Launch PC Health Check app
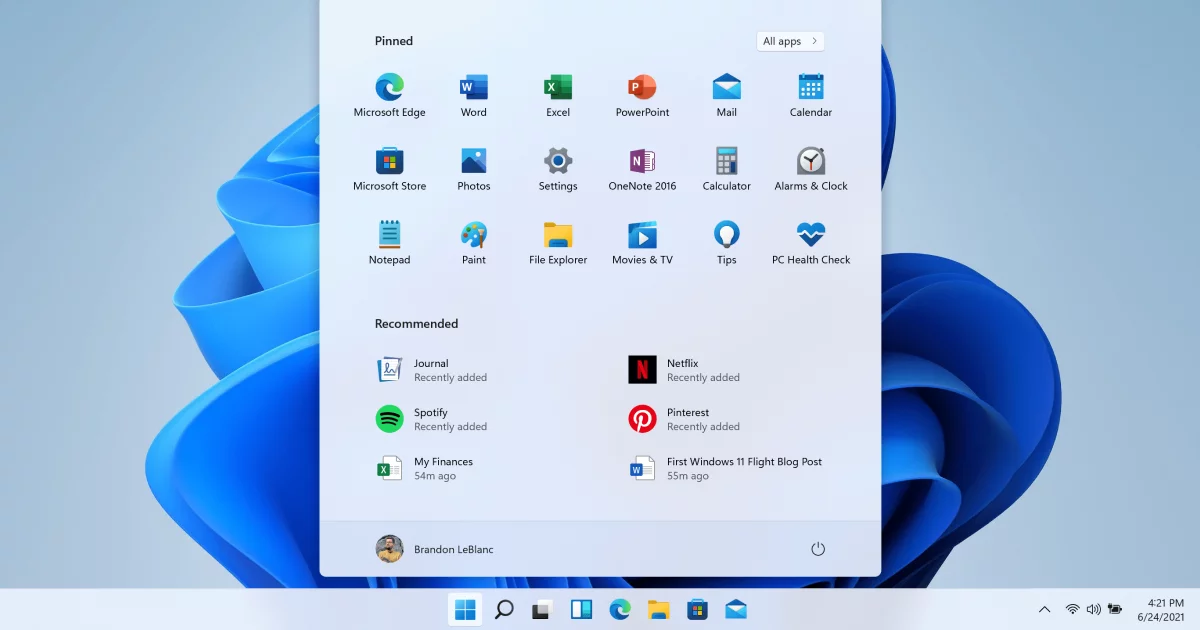This screenshot has width=1200, height=630. [810, 236]
